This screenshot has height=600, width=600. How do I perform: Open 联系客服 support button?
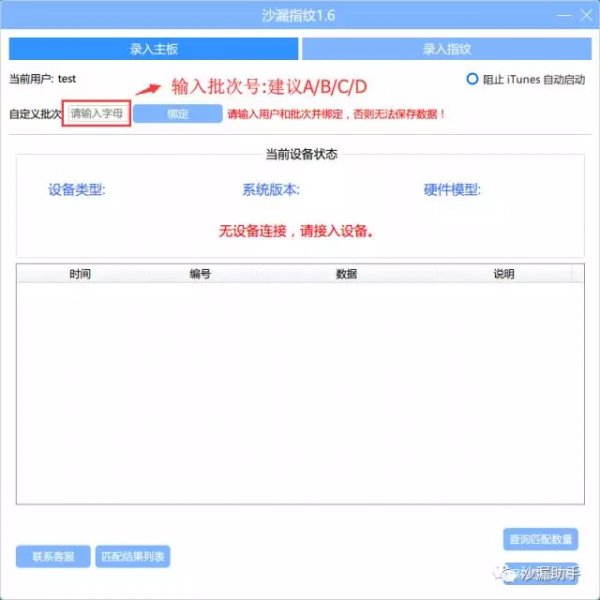53,556
